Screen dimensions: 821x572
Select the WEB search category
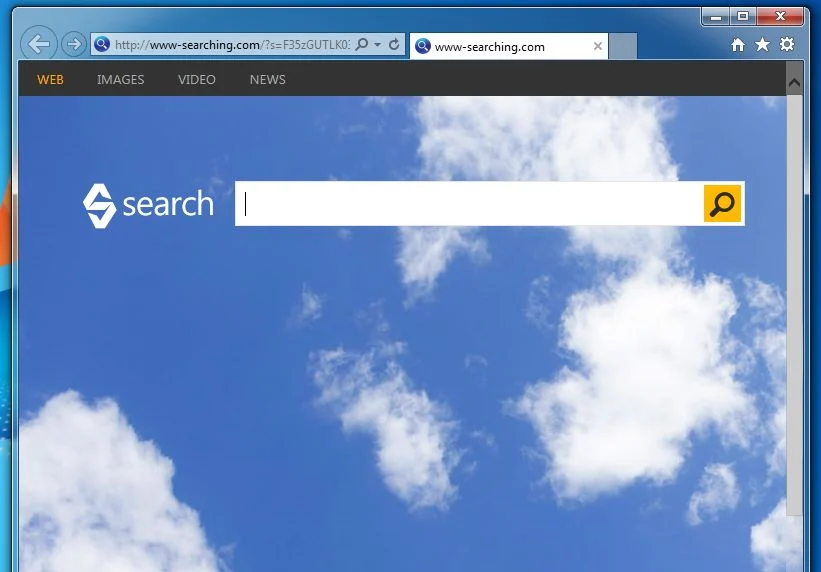50,80
